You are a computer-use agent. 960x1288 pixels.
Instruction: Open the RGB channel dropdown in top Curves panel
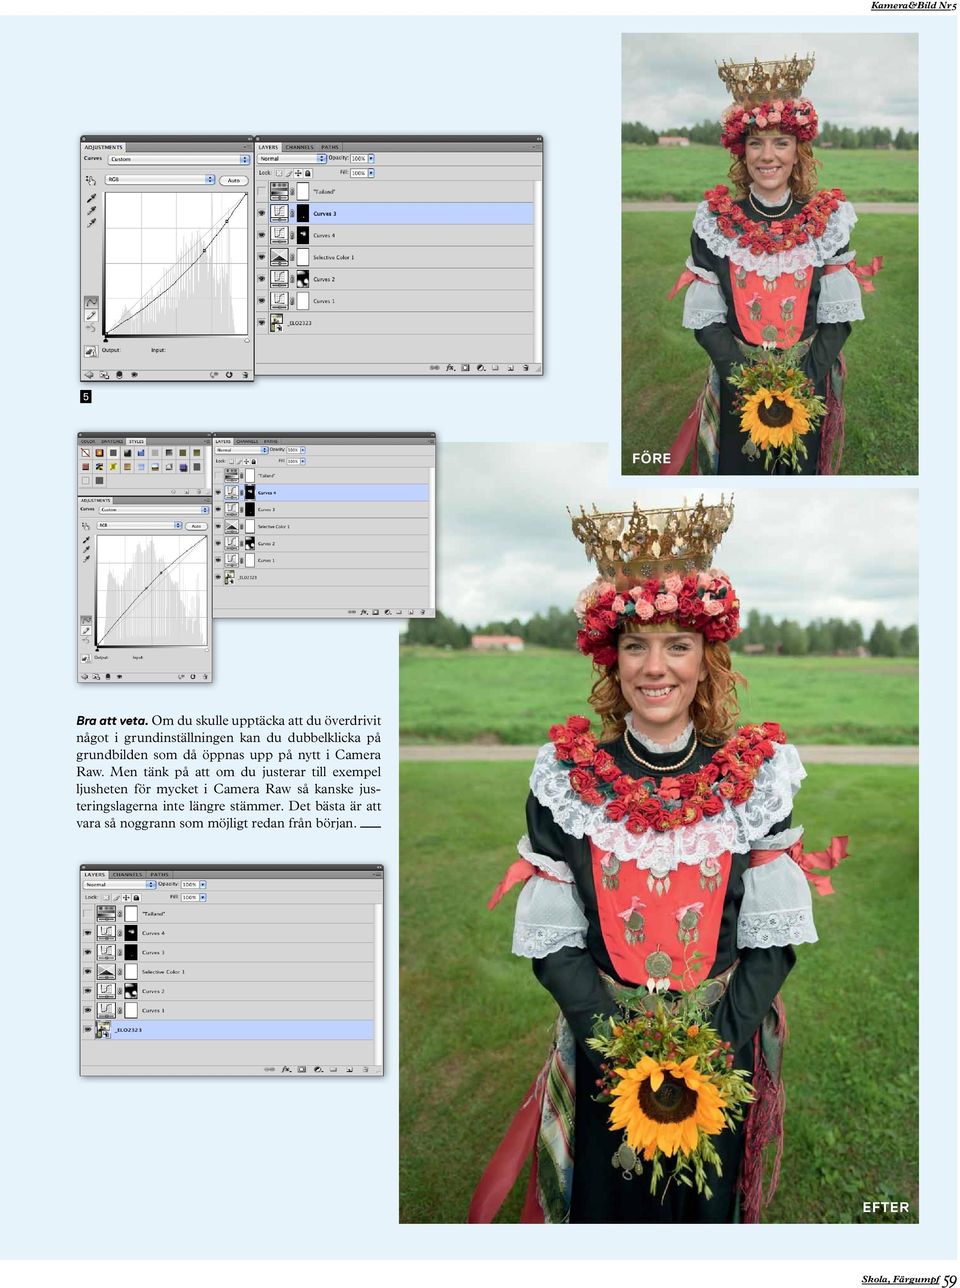pos(160,180)
